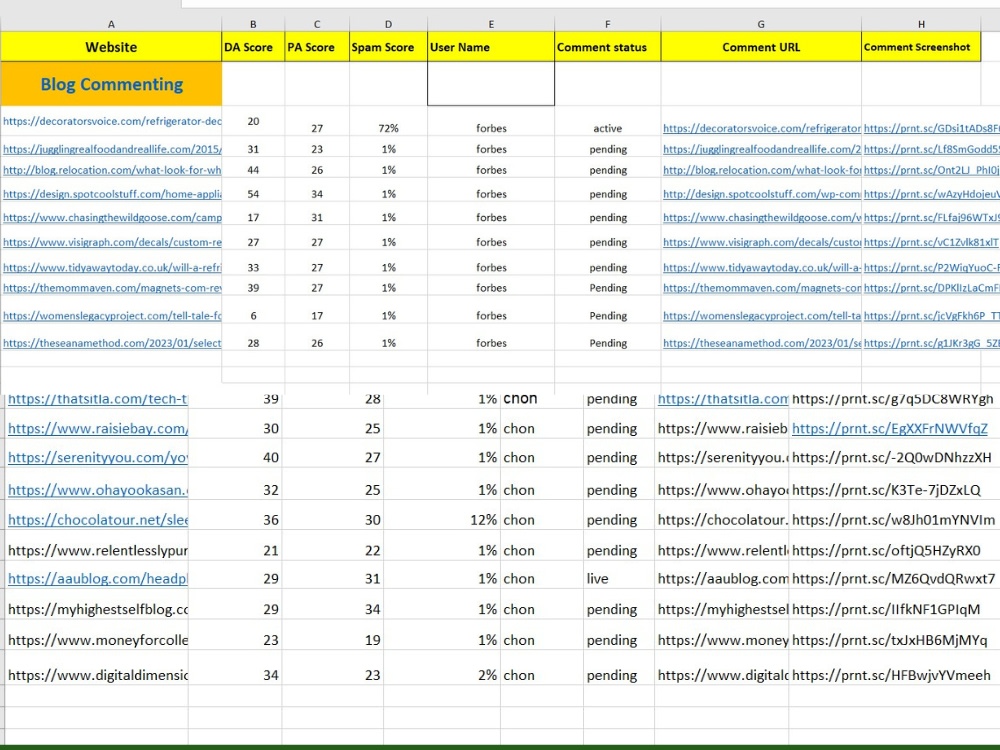The height and width of the screenshot is (750, 1000).
Task: Open the prnt.sc/EgXXFrNWVfqZ screenshot link
Action: point(890,429)
